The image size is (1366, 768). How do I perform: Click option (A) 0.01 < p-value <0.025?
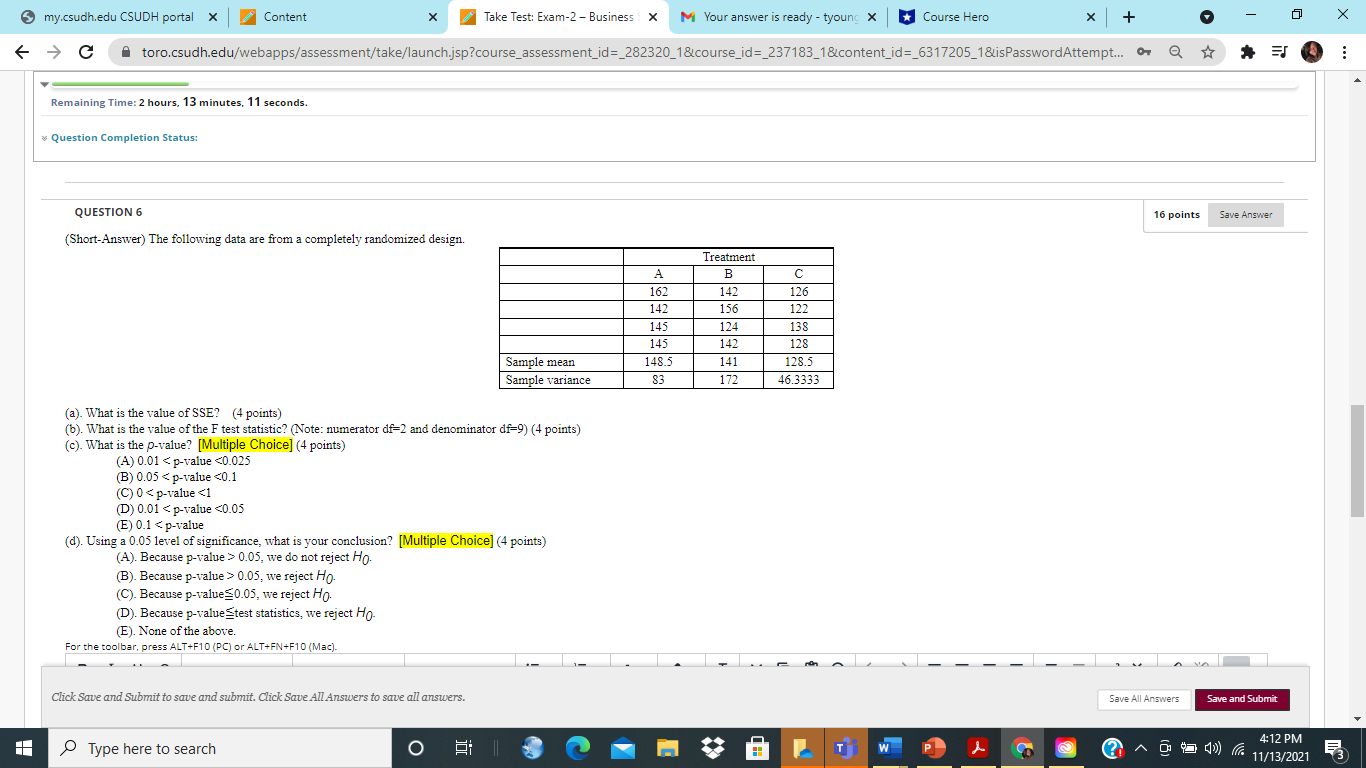[183, 461]
